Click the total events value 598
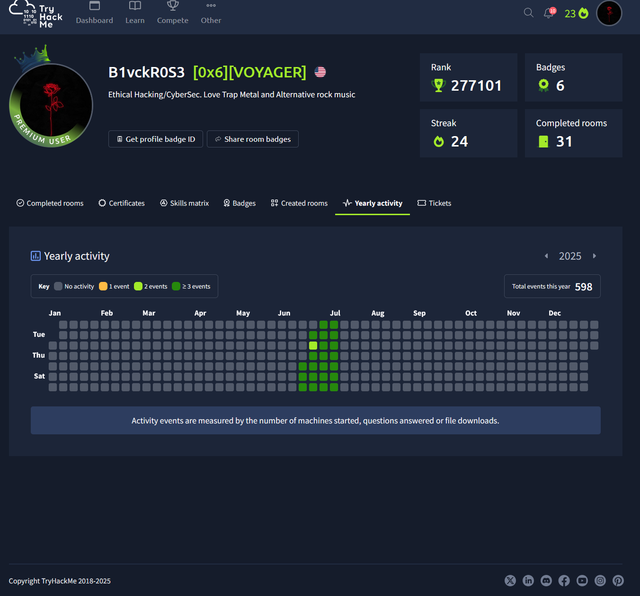 [x=583, y=287]
